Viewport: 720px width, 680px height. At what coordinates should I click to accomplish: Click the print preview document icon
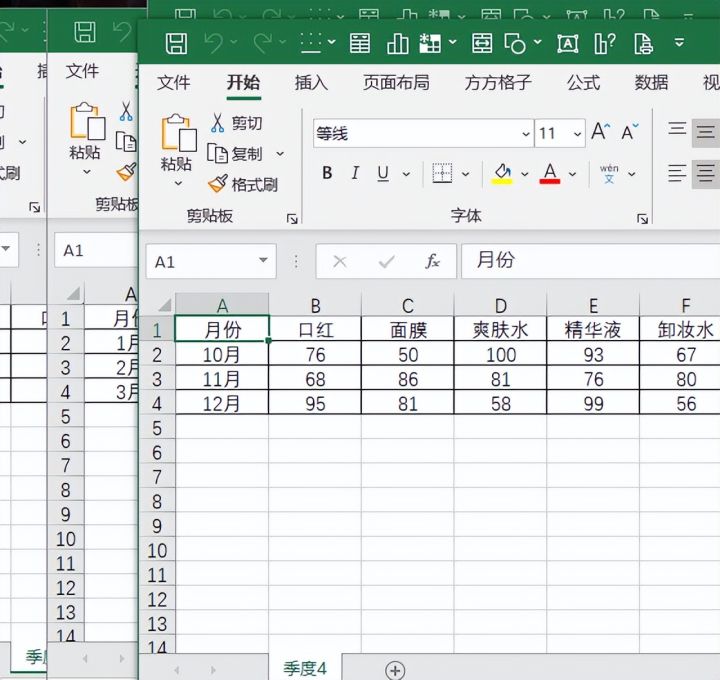(643, 44)
